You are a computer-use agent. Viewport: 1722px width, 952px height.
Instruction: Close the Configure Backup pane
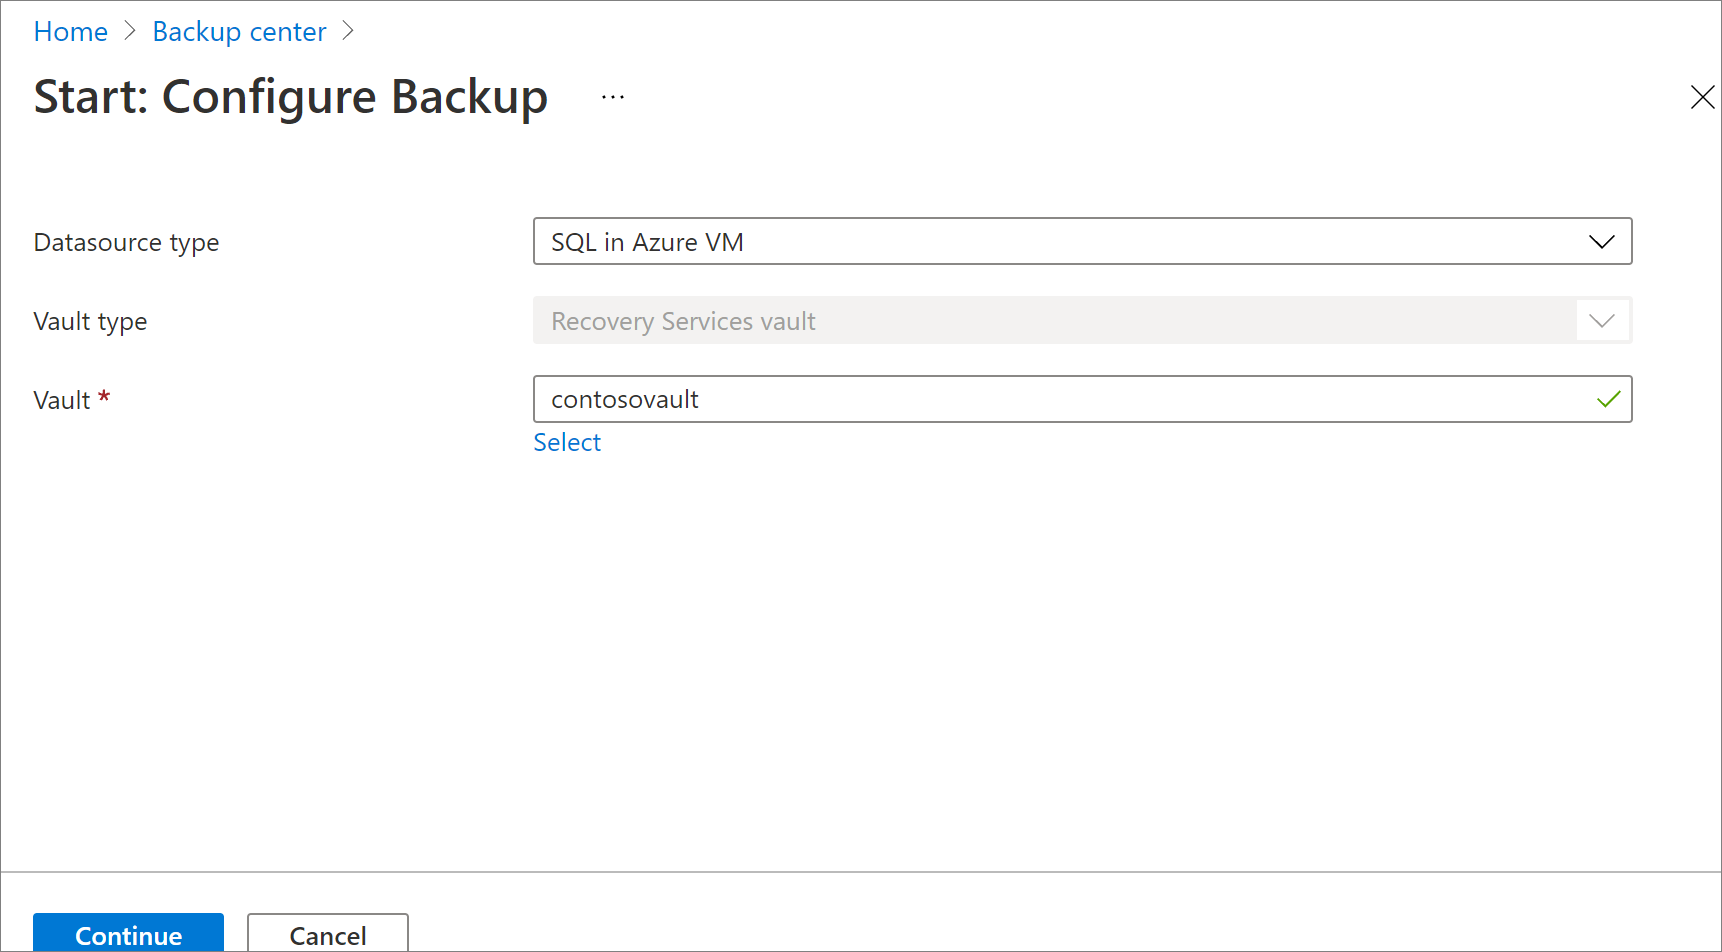pos(1702,97)
